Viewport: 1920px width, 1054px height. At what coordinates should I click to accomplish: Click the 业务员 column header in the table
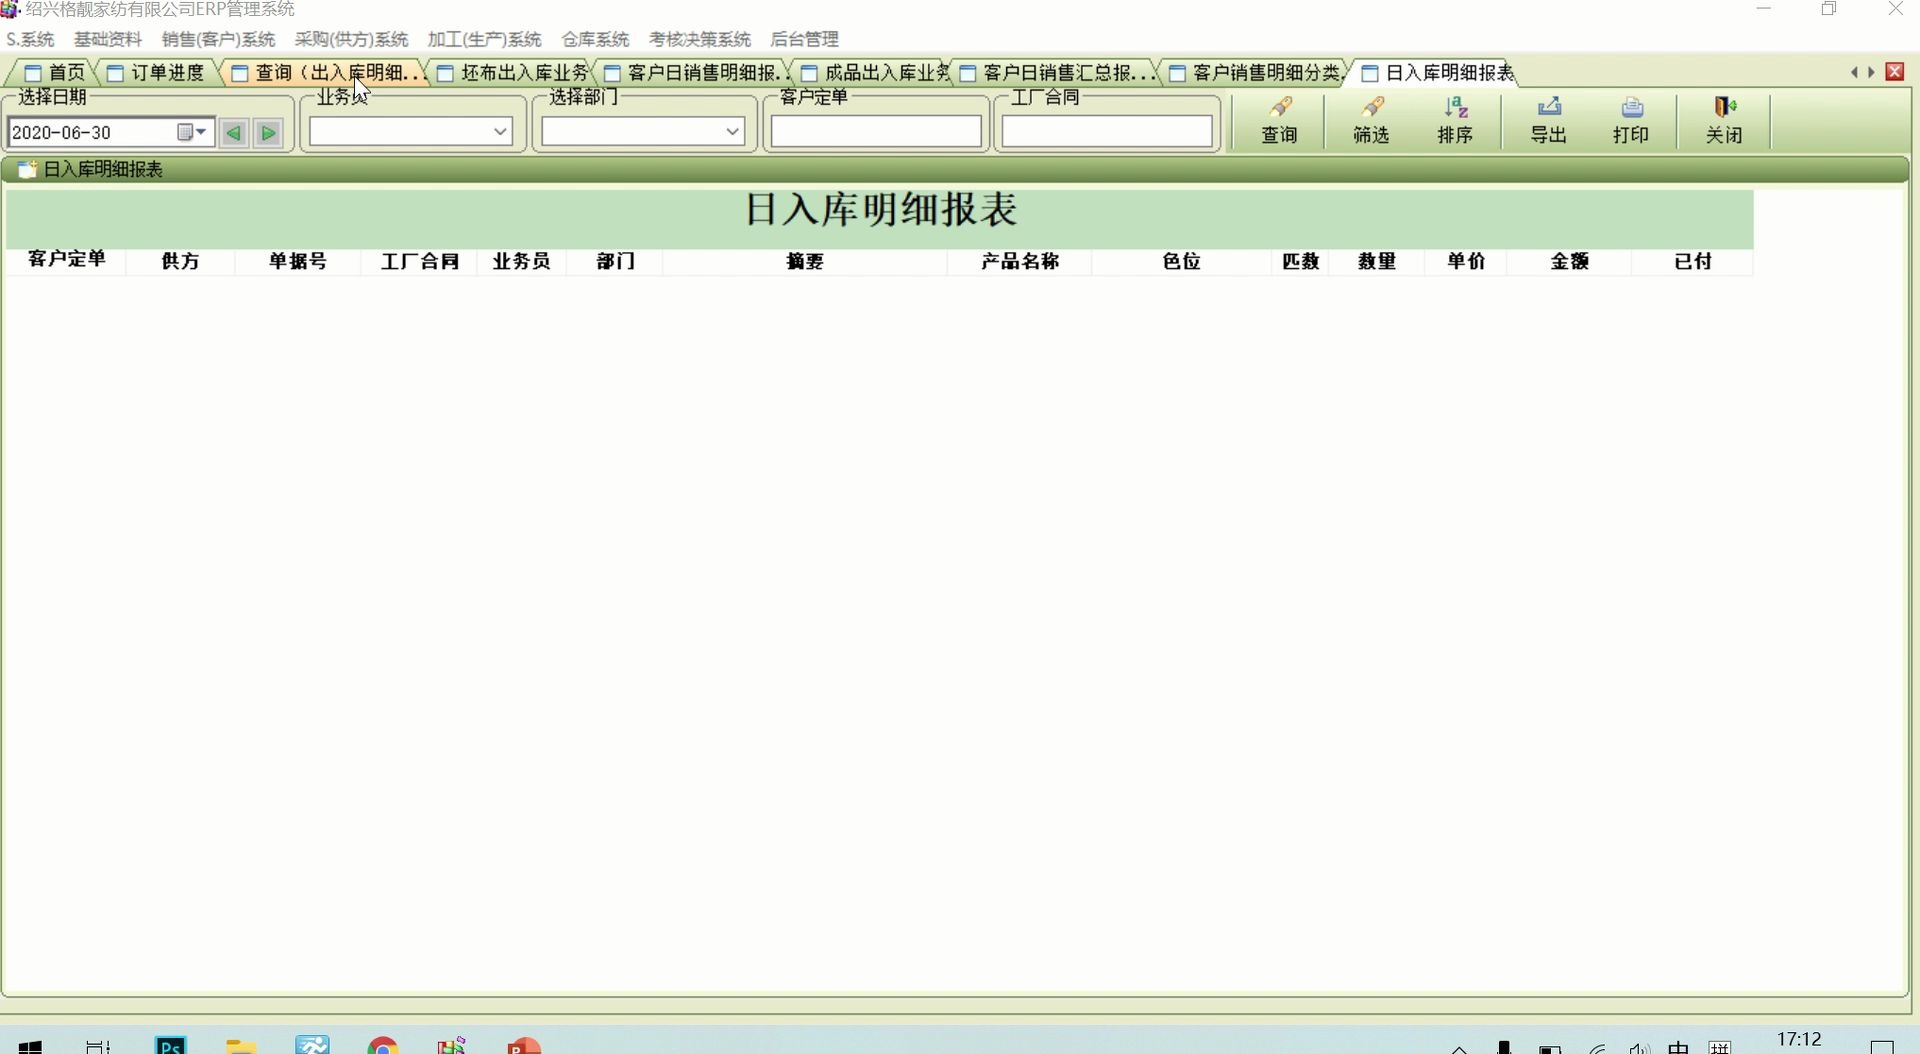point(521,261)
